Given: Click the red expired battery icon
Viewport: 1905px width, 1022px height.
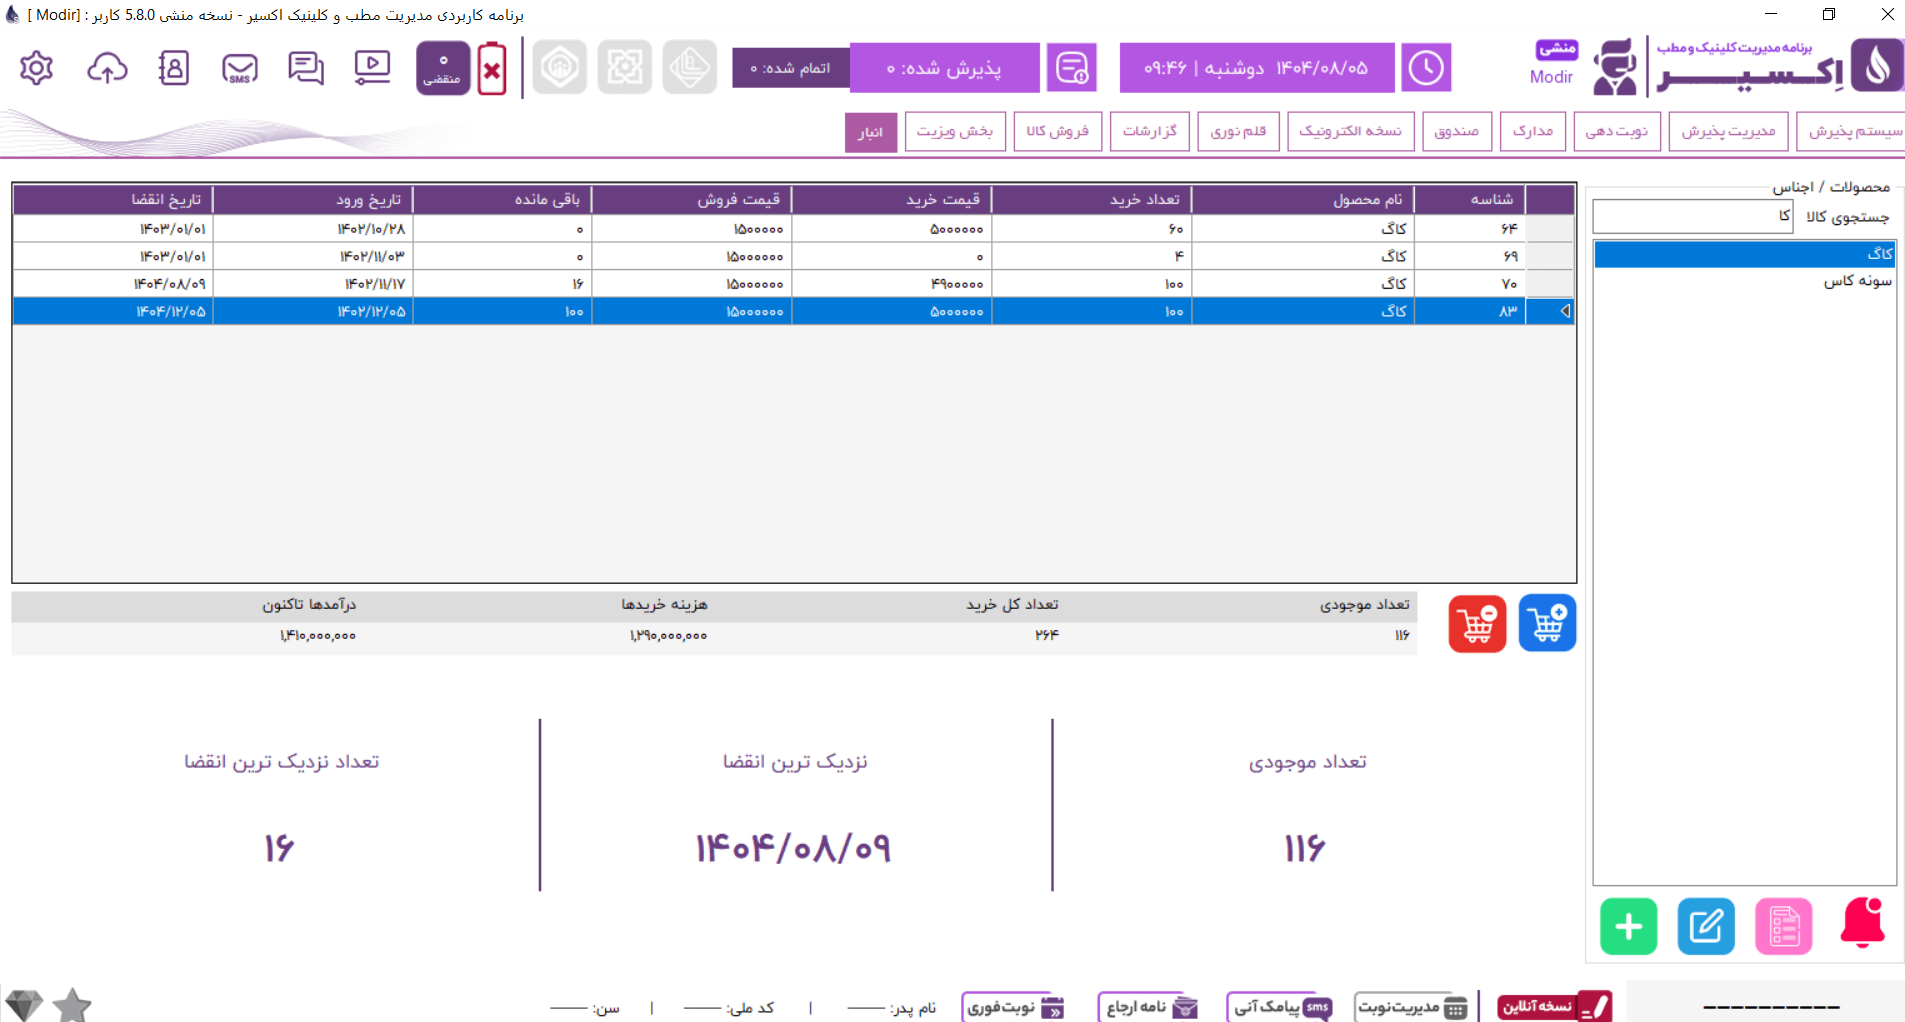Looking at the screenshot, I should coord(492,69).
